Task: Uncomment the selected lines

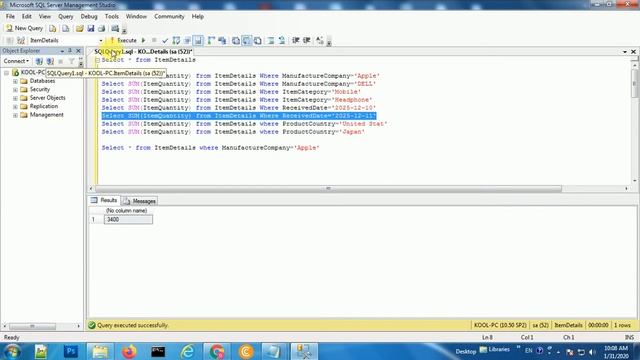Action: 282,40
